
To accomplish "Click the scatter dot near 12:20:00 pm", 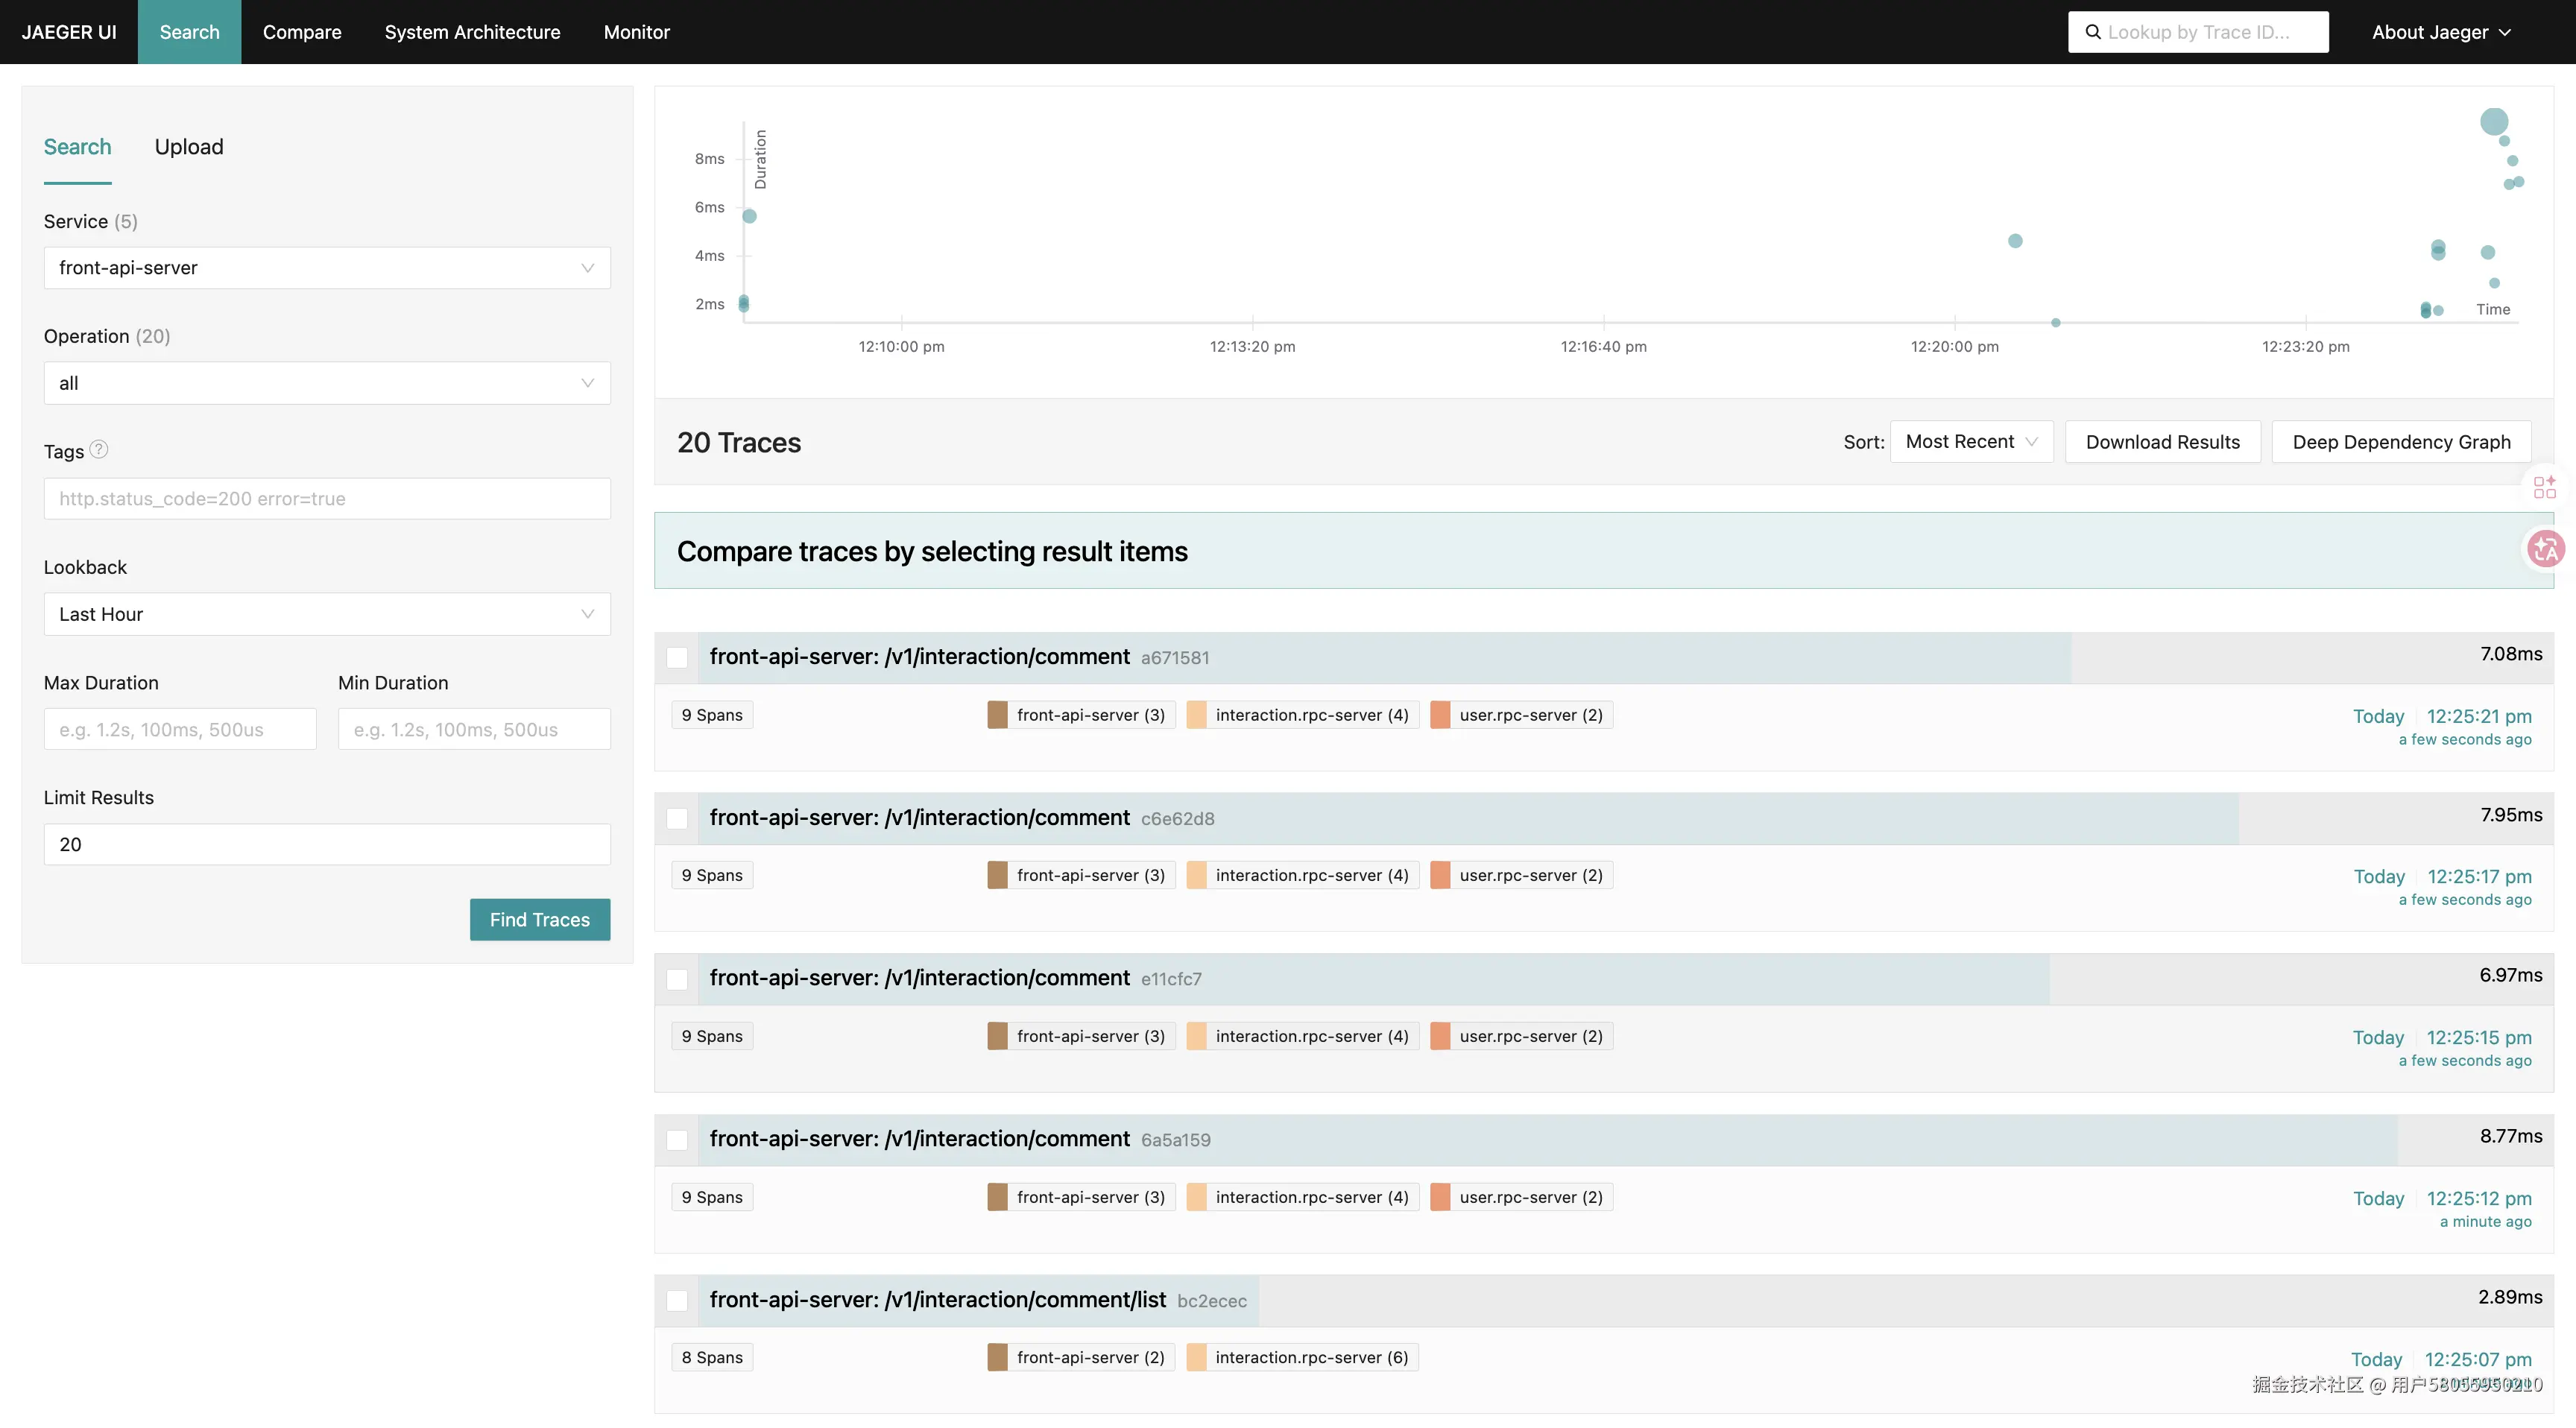I will pyautogui.click(x=2015, y=241).
